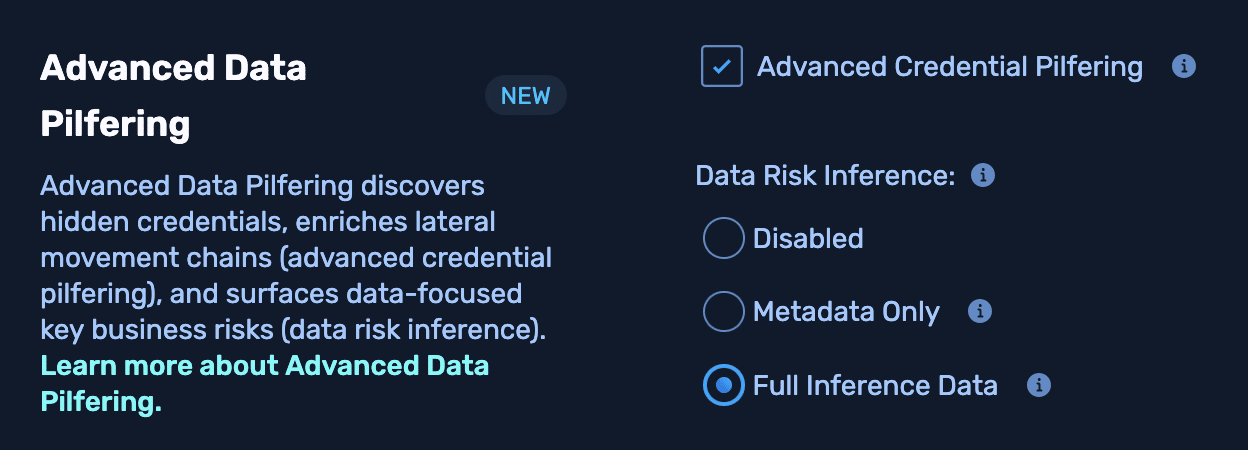The image size is (1248, 450).
Task: Open the Data Risk Inference info icon
Action: 984,176
